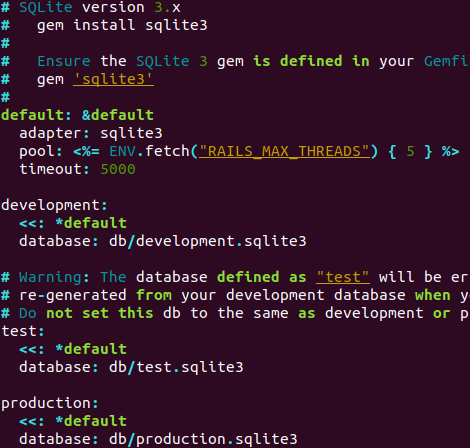Click the 'default:' key at line start

point(36,115)
